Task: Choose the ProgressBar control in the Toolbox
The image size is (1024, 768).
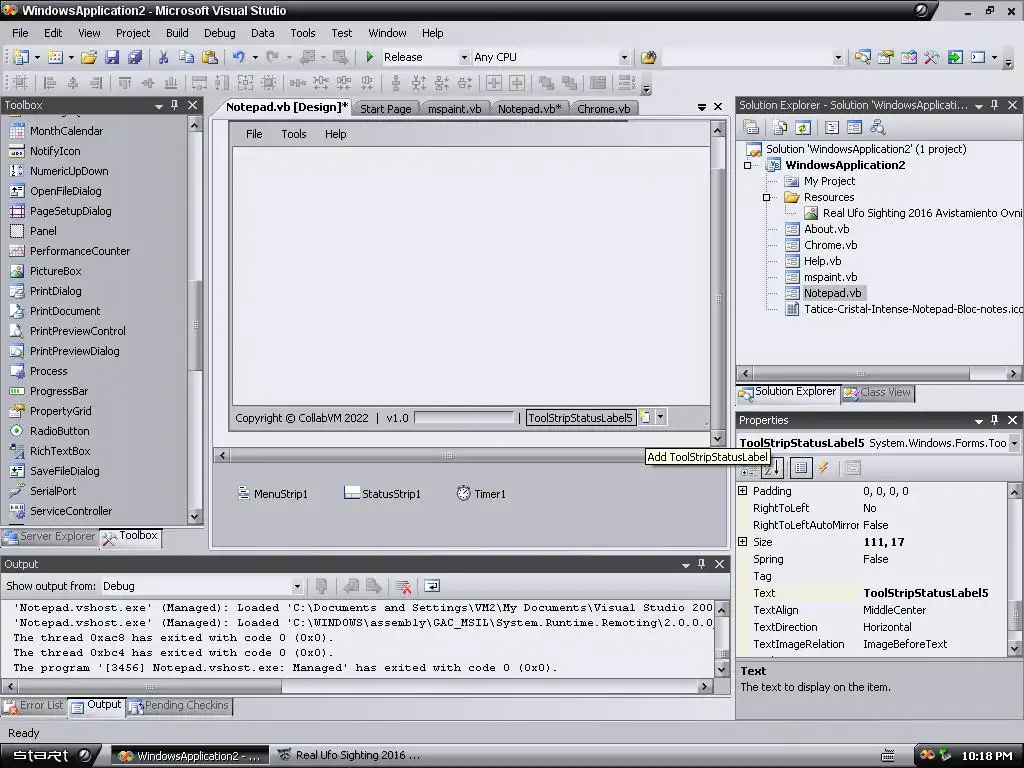Action: click(59, 391)
